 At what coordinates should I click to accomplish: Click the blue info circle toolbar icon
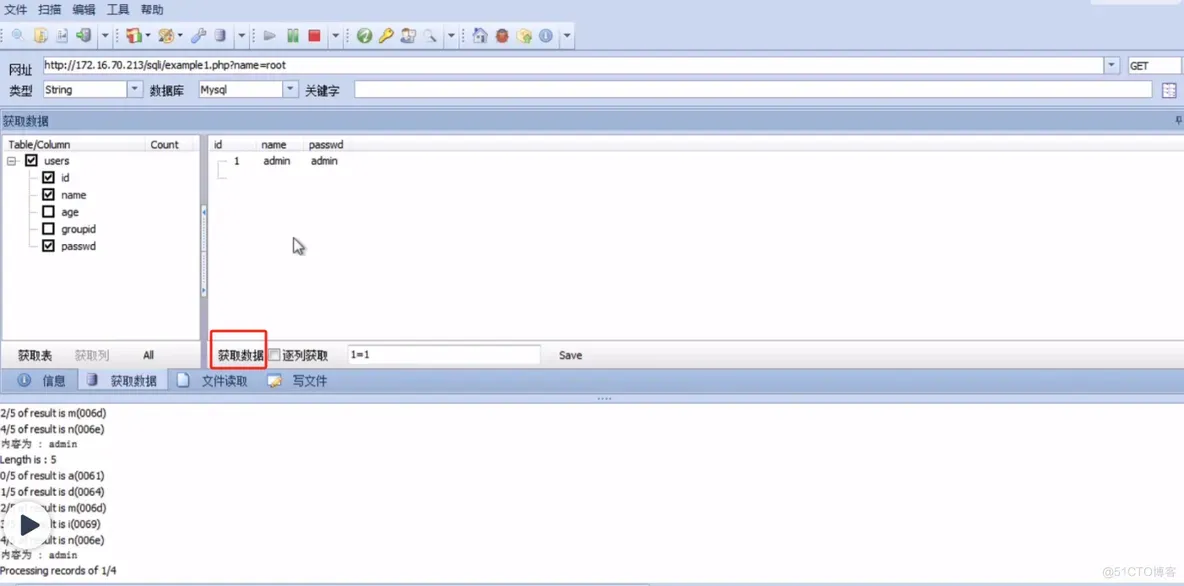545,35
